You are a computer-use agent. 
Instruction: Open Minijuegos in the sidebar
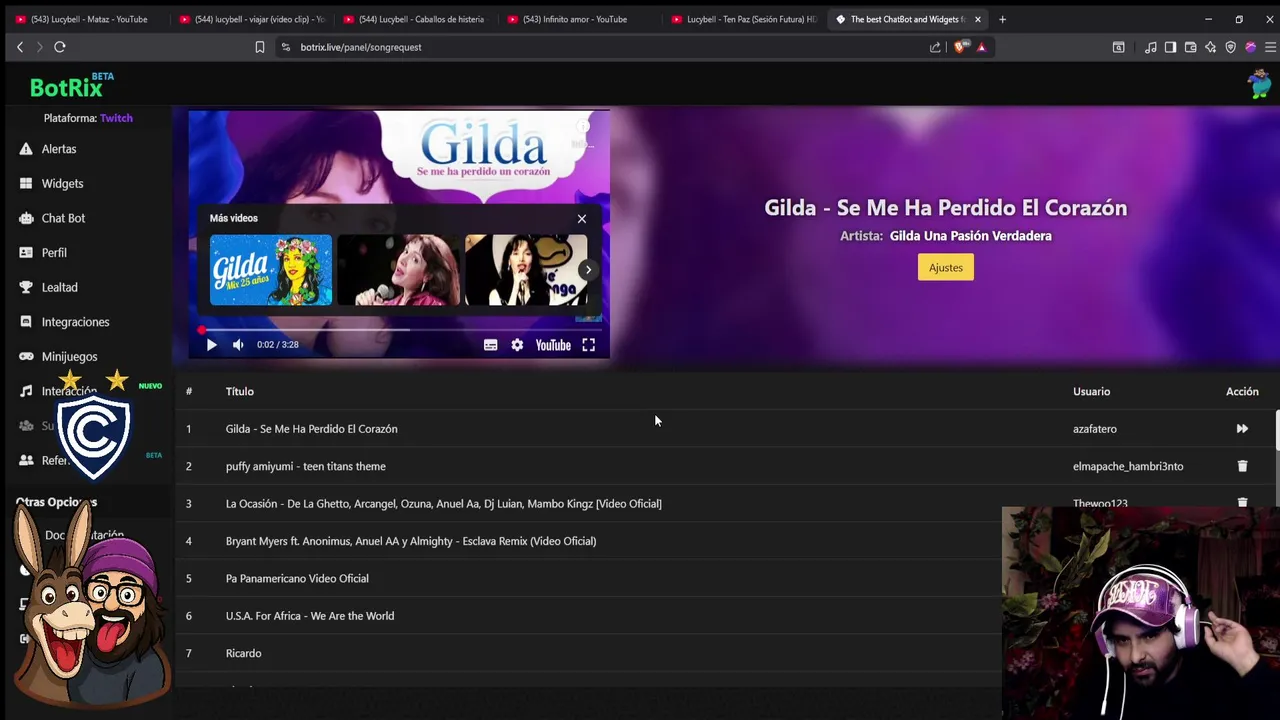[x=69, y=357]
